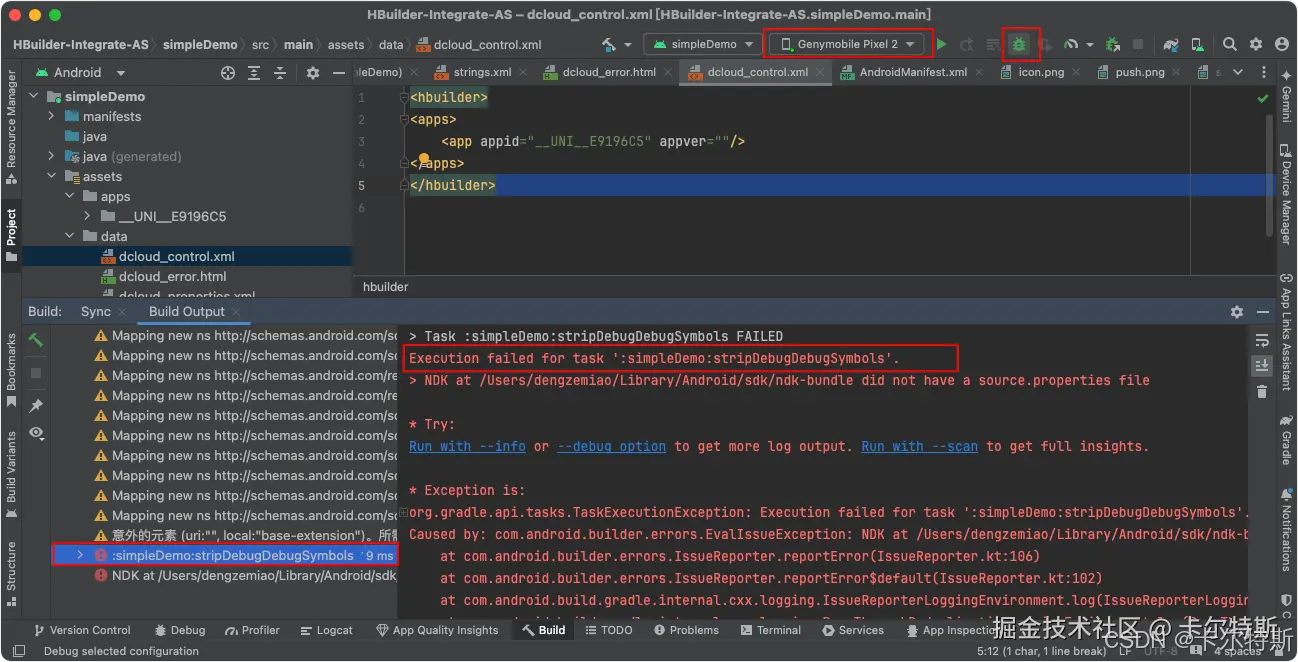The width and height of the screenshot is (1298, 662).
Task: Click the Build panel settings gear
Action: pos(1237,312)
